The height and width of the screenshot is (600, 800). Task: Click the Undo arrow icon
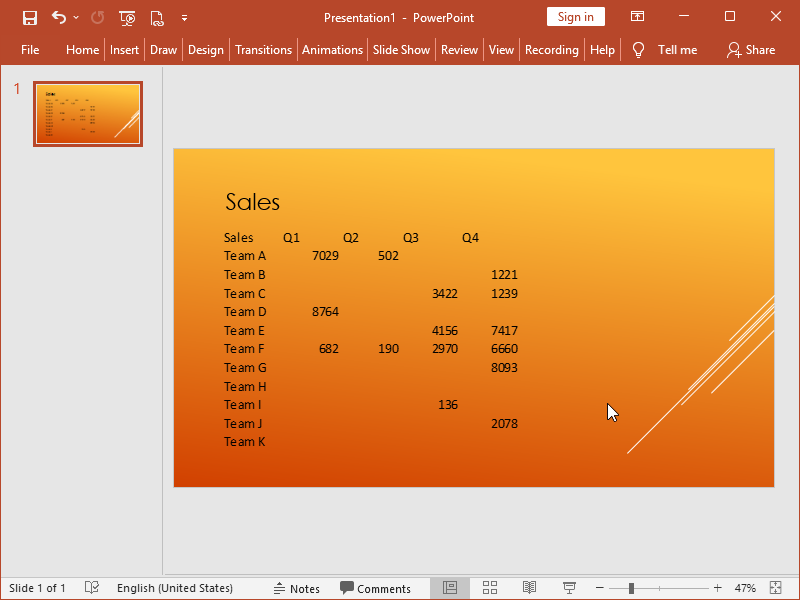coord(59,18)
